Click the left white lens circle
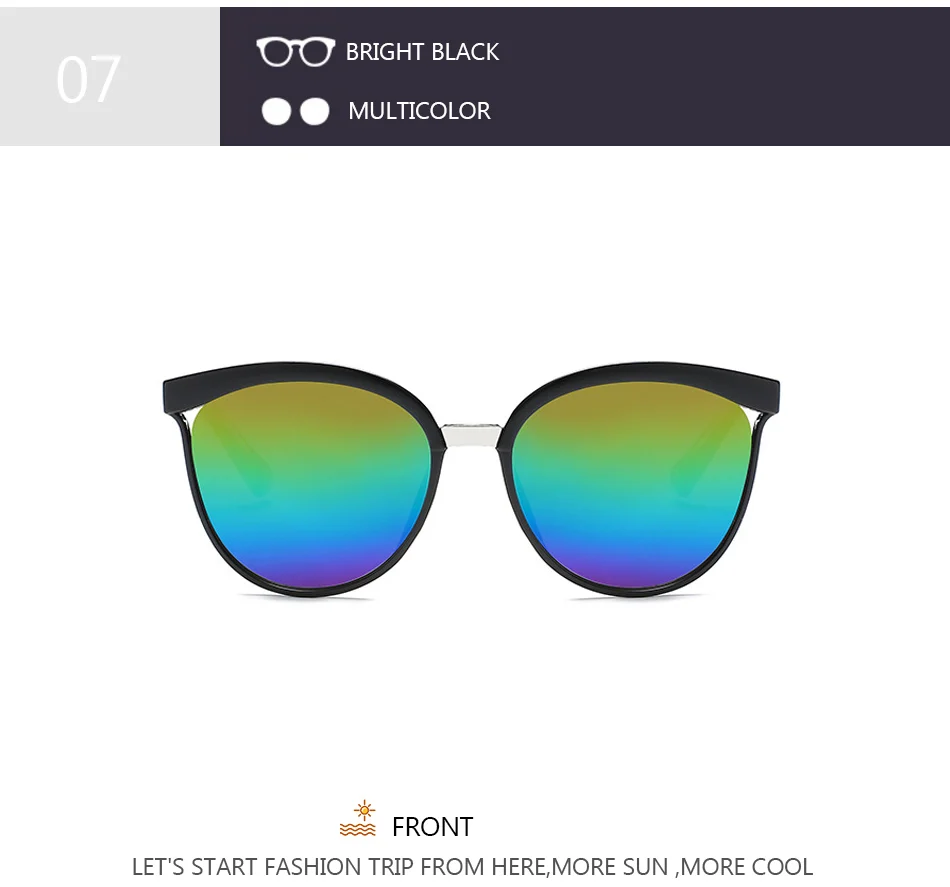 (276, 111)
